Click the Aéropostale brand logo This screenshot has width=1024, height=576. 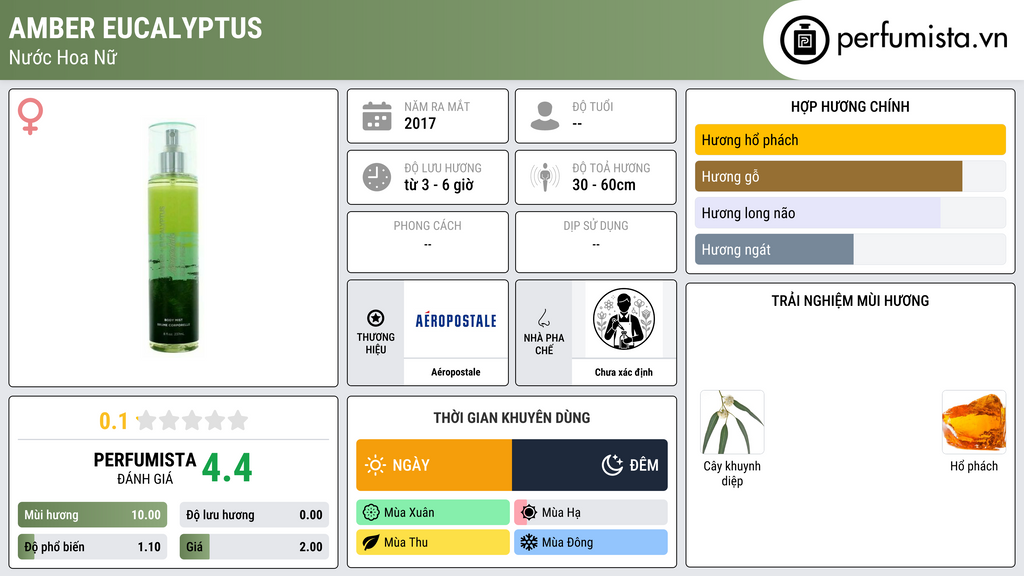tap(456, 321)
